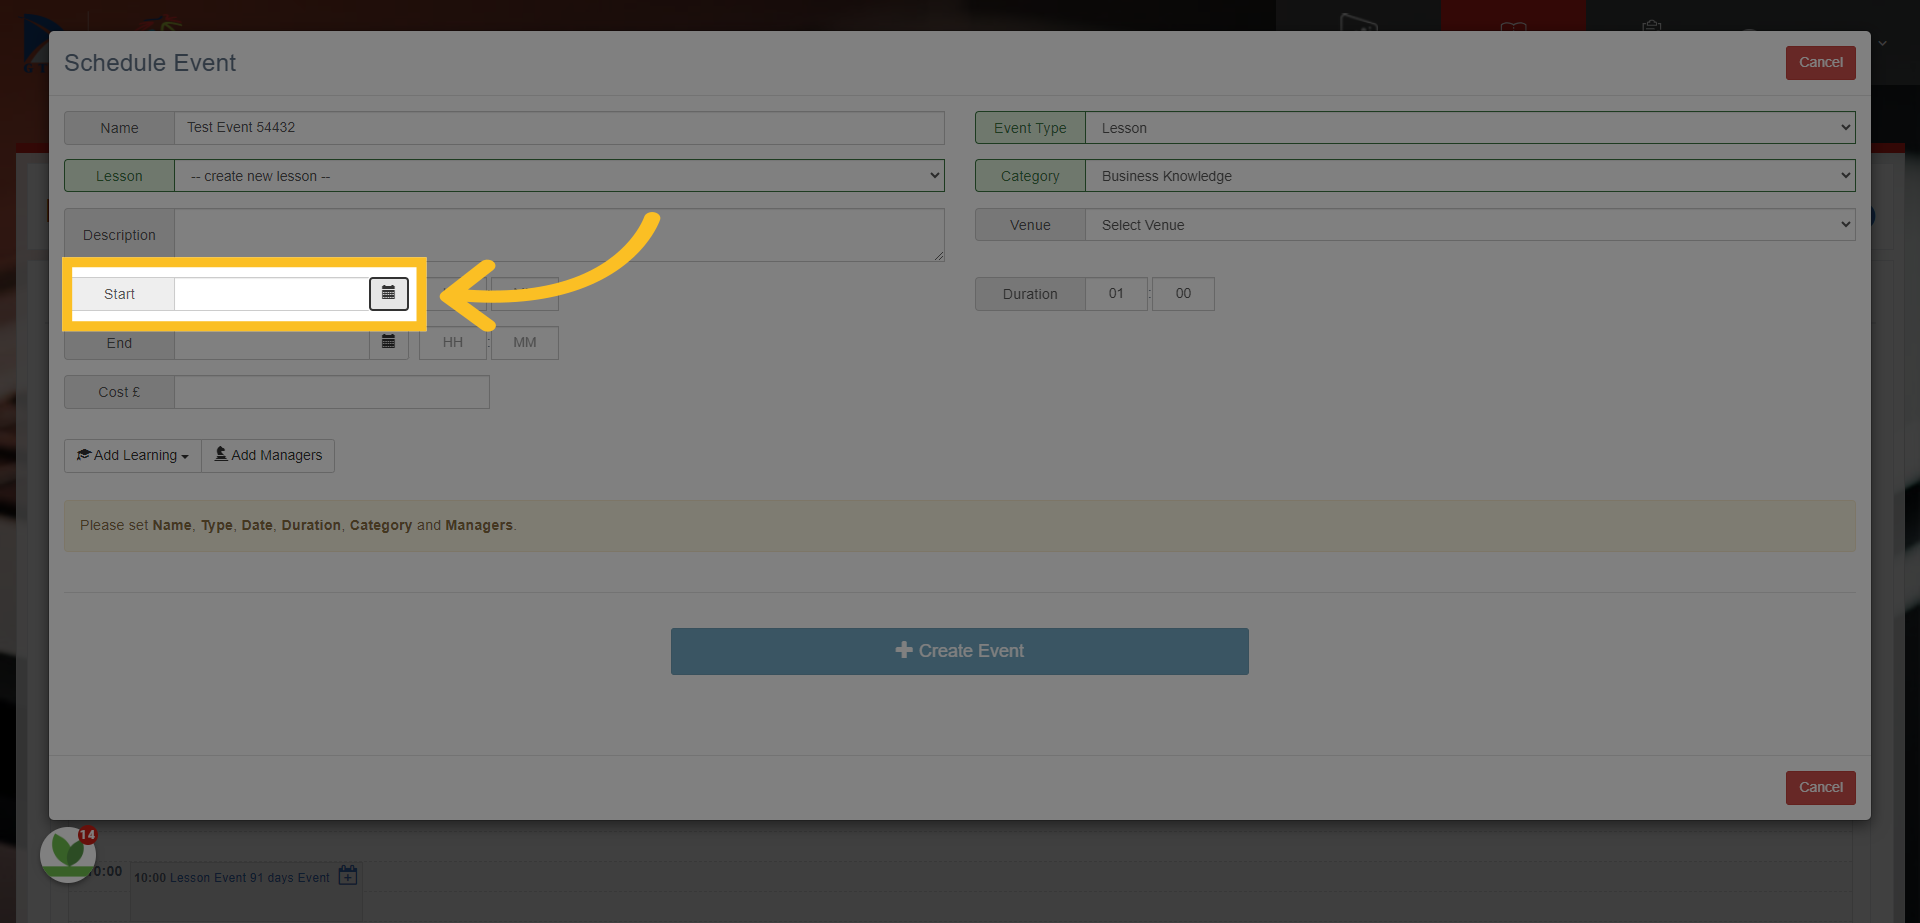Click the Duration minutes field showing 00
This screenshot has width=1920, height=923.
tap(1183, 294)
